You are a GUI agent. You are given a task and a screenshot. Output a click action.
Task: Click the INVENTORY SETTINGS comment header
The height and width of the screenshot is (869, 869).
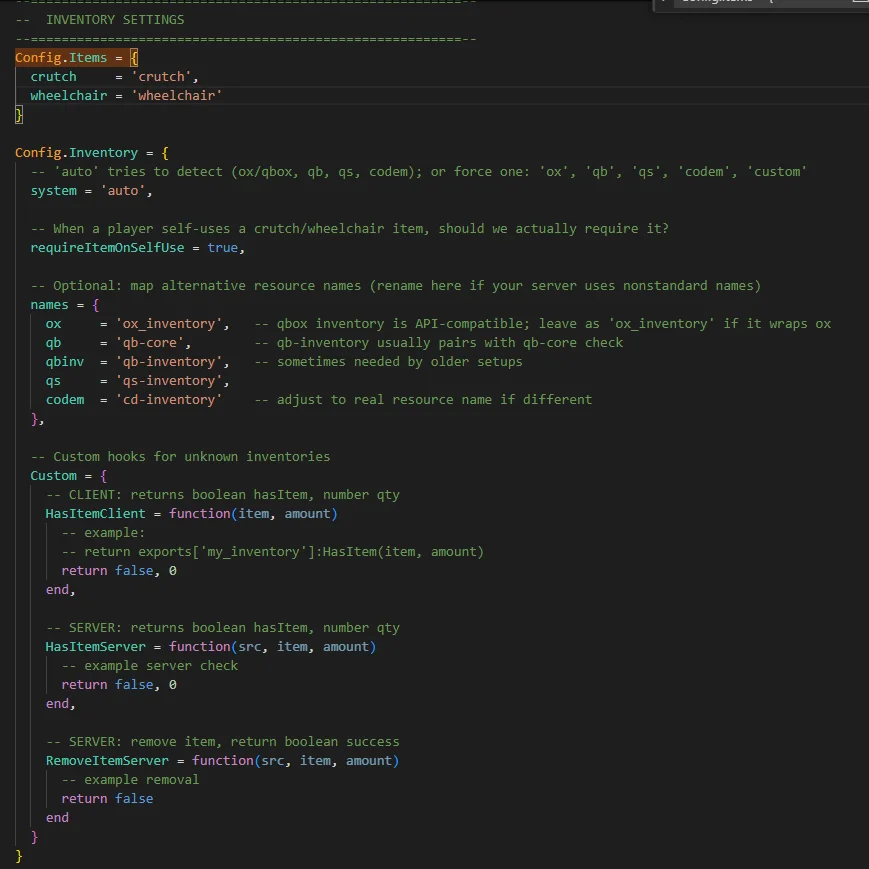coord(114,20)
